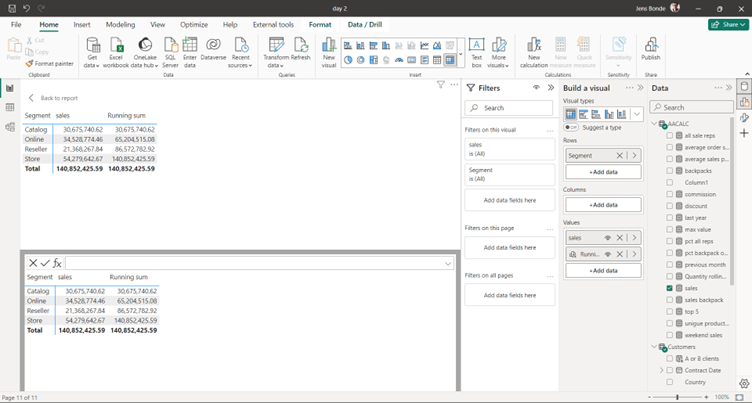Click in the Data pane search field
The height and width of the screenshot is (403, 752).
pos(692,107)
